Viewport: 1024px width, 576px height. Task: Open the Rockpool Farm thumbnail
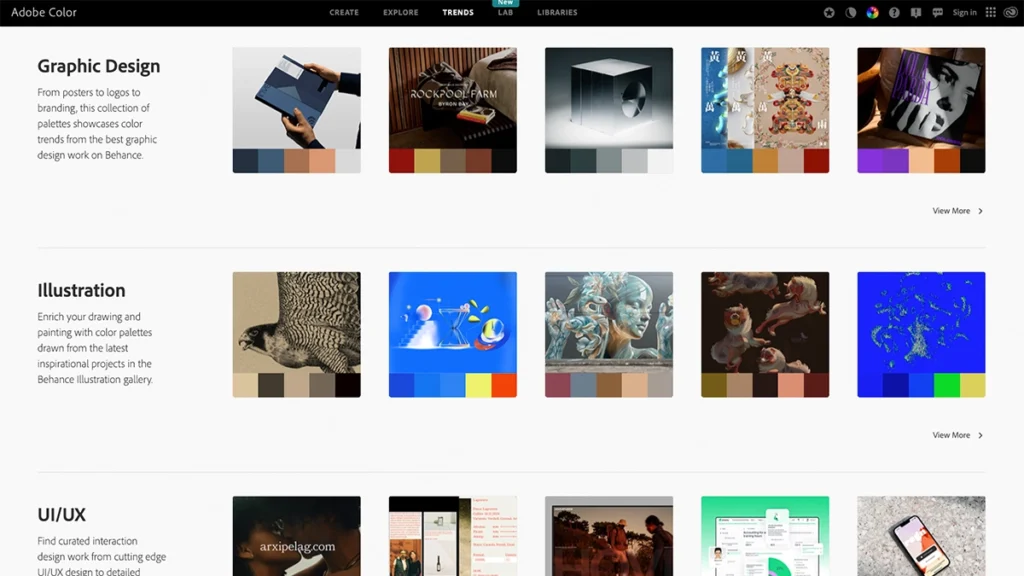point(453,98)
